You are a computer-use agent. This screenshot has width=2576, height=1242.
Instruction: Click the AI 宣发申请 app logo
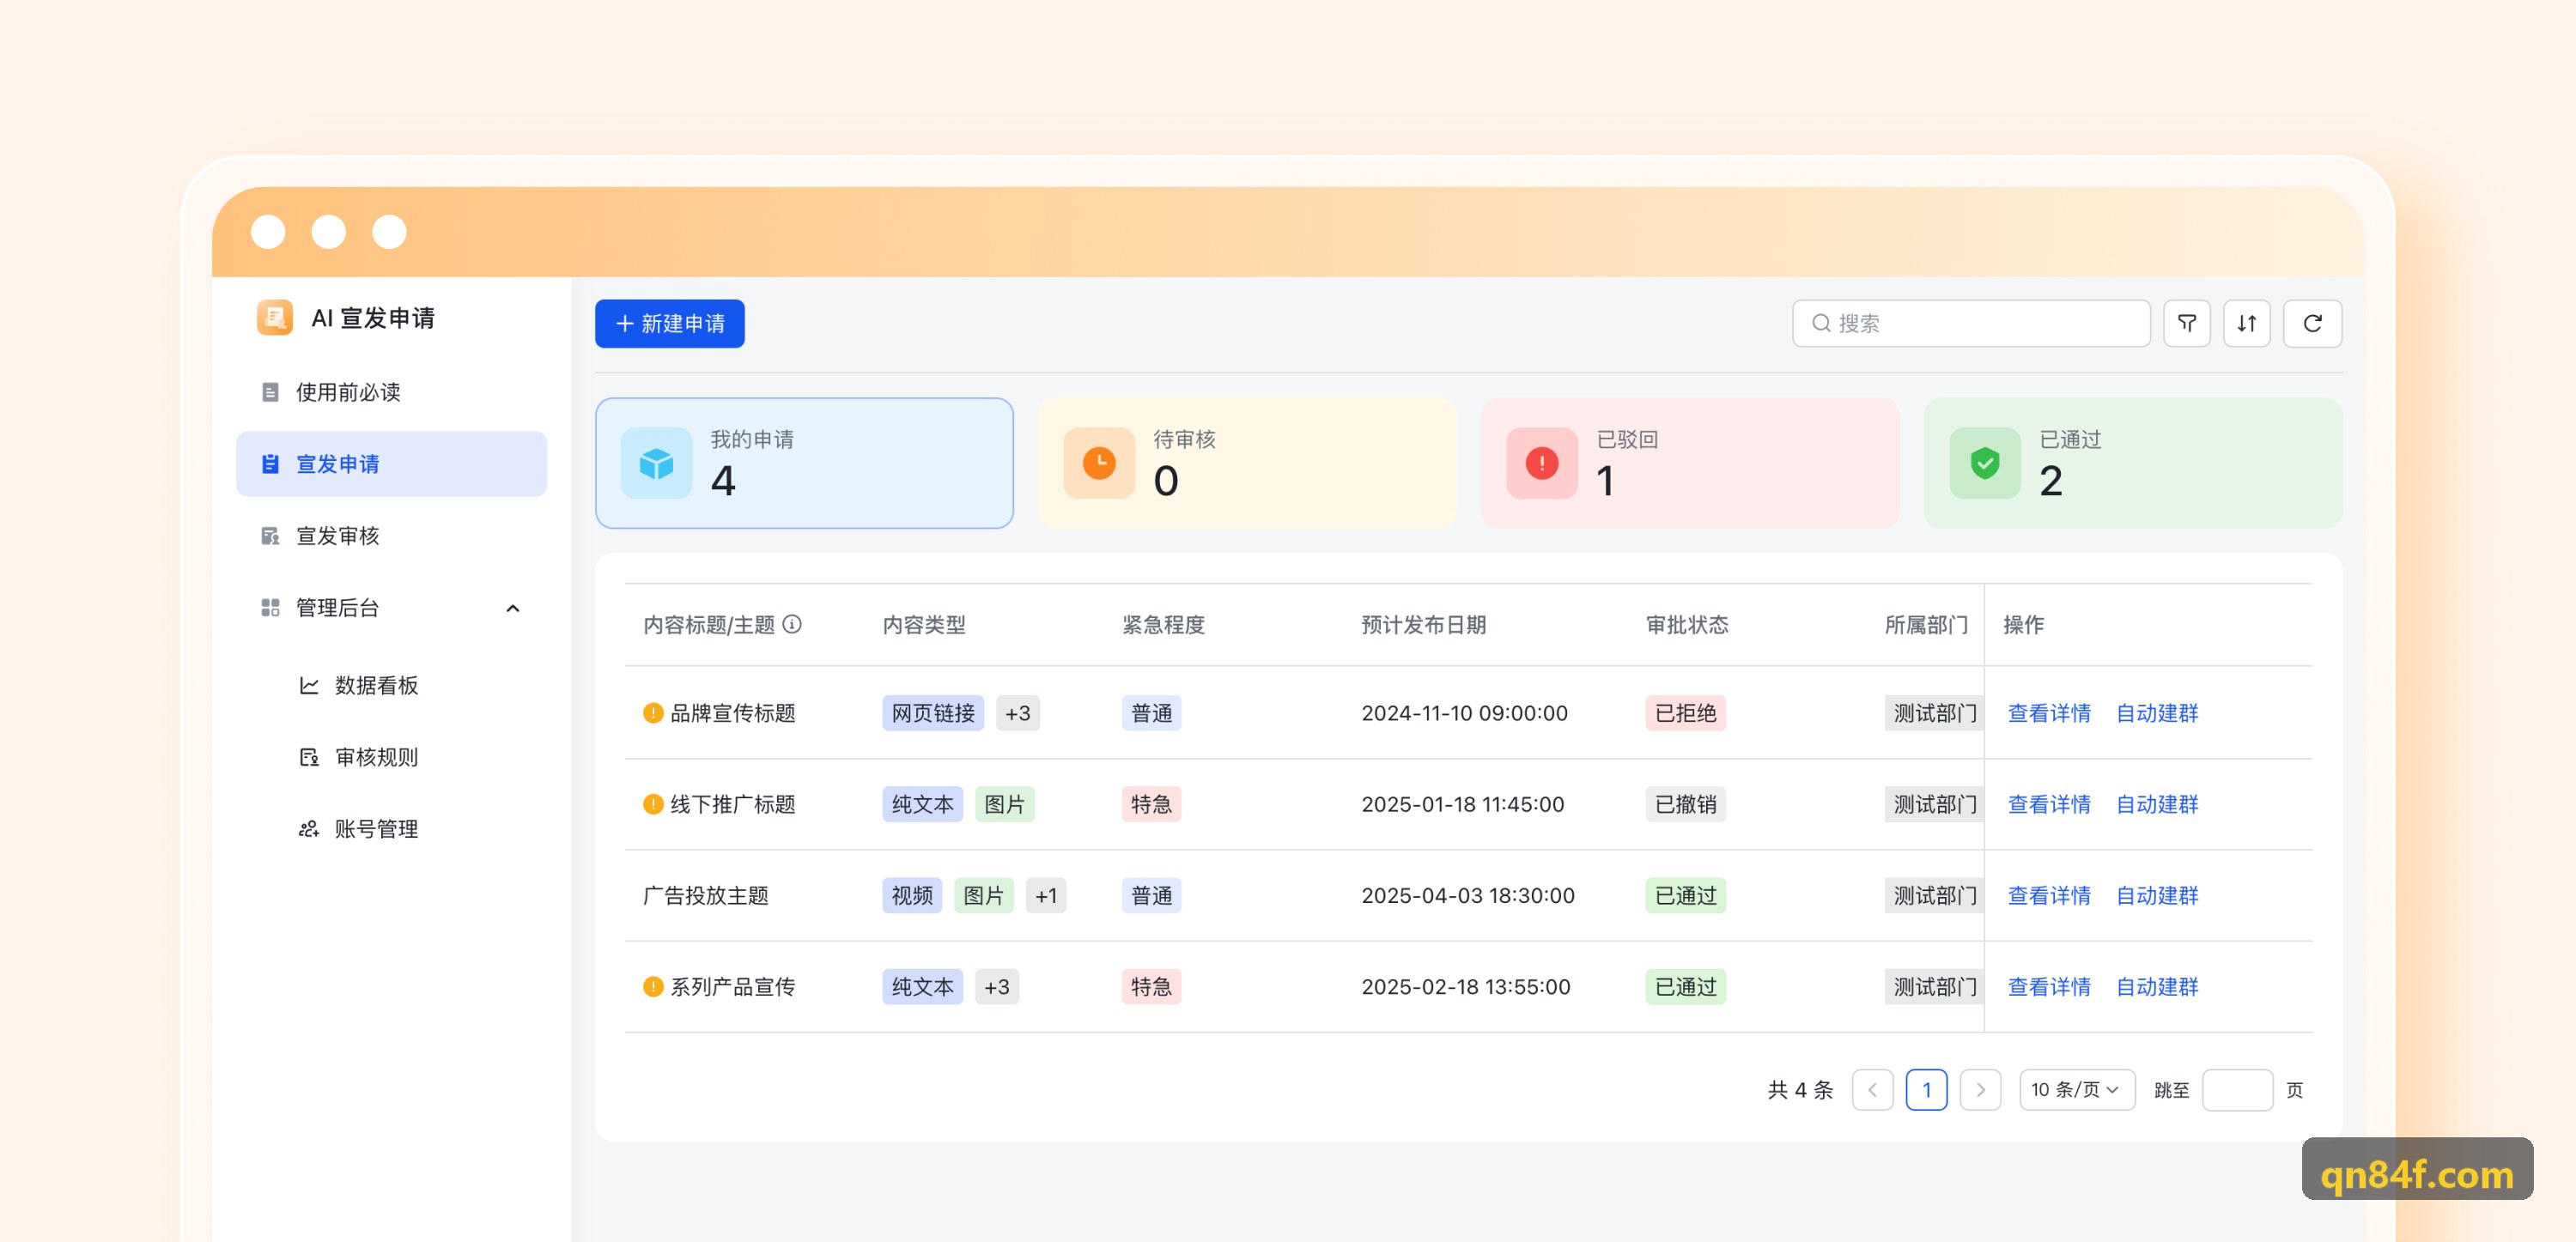click(274, 317)
